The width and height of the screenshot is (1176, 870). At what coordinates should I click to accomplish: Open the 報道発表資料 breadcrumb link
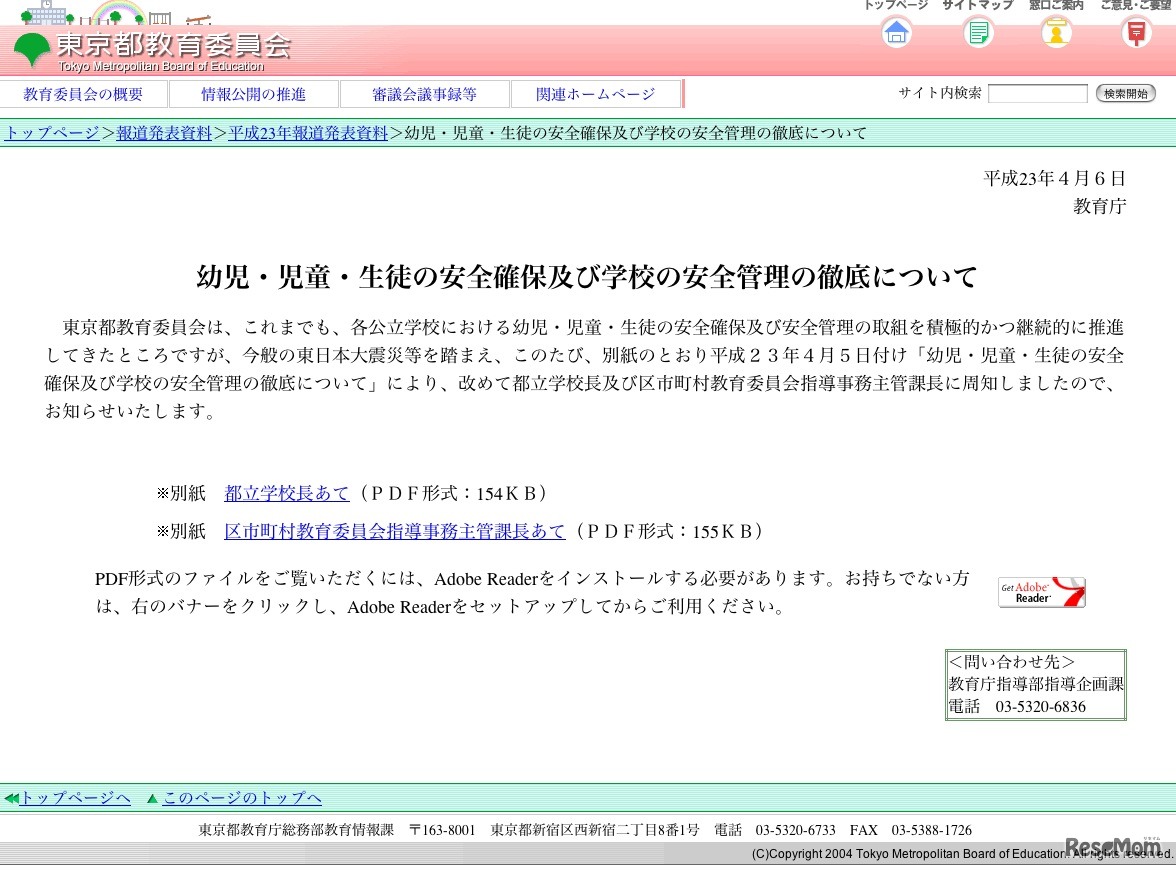coord(163,132)
